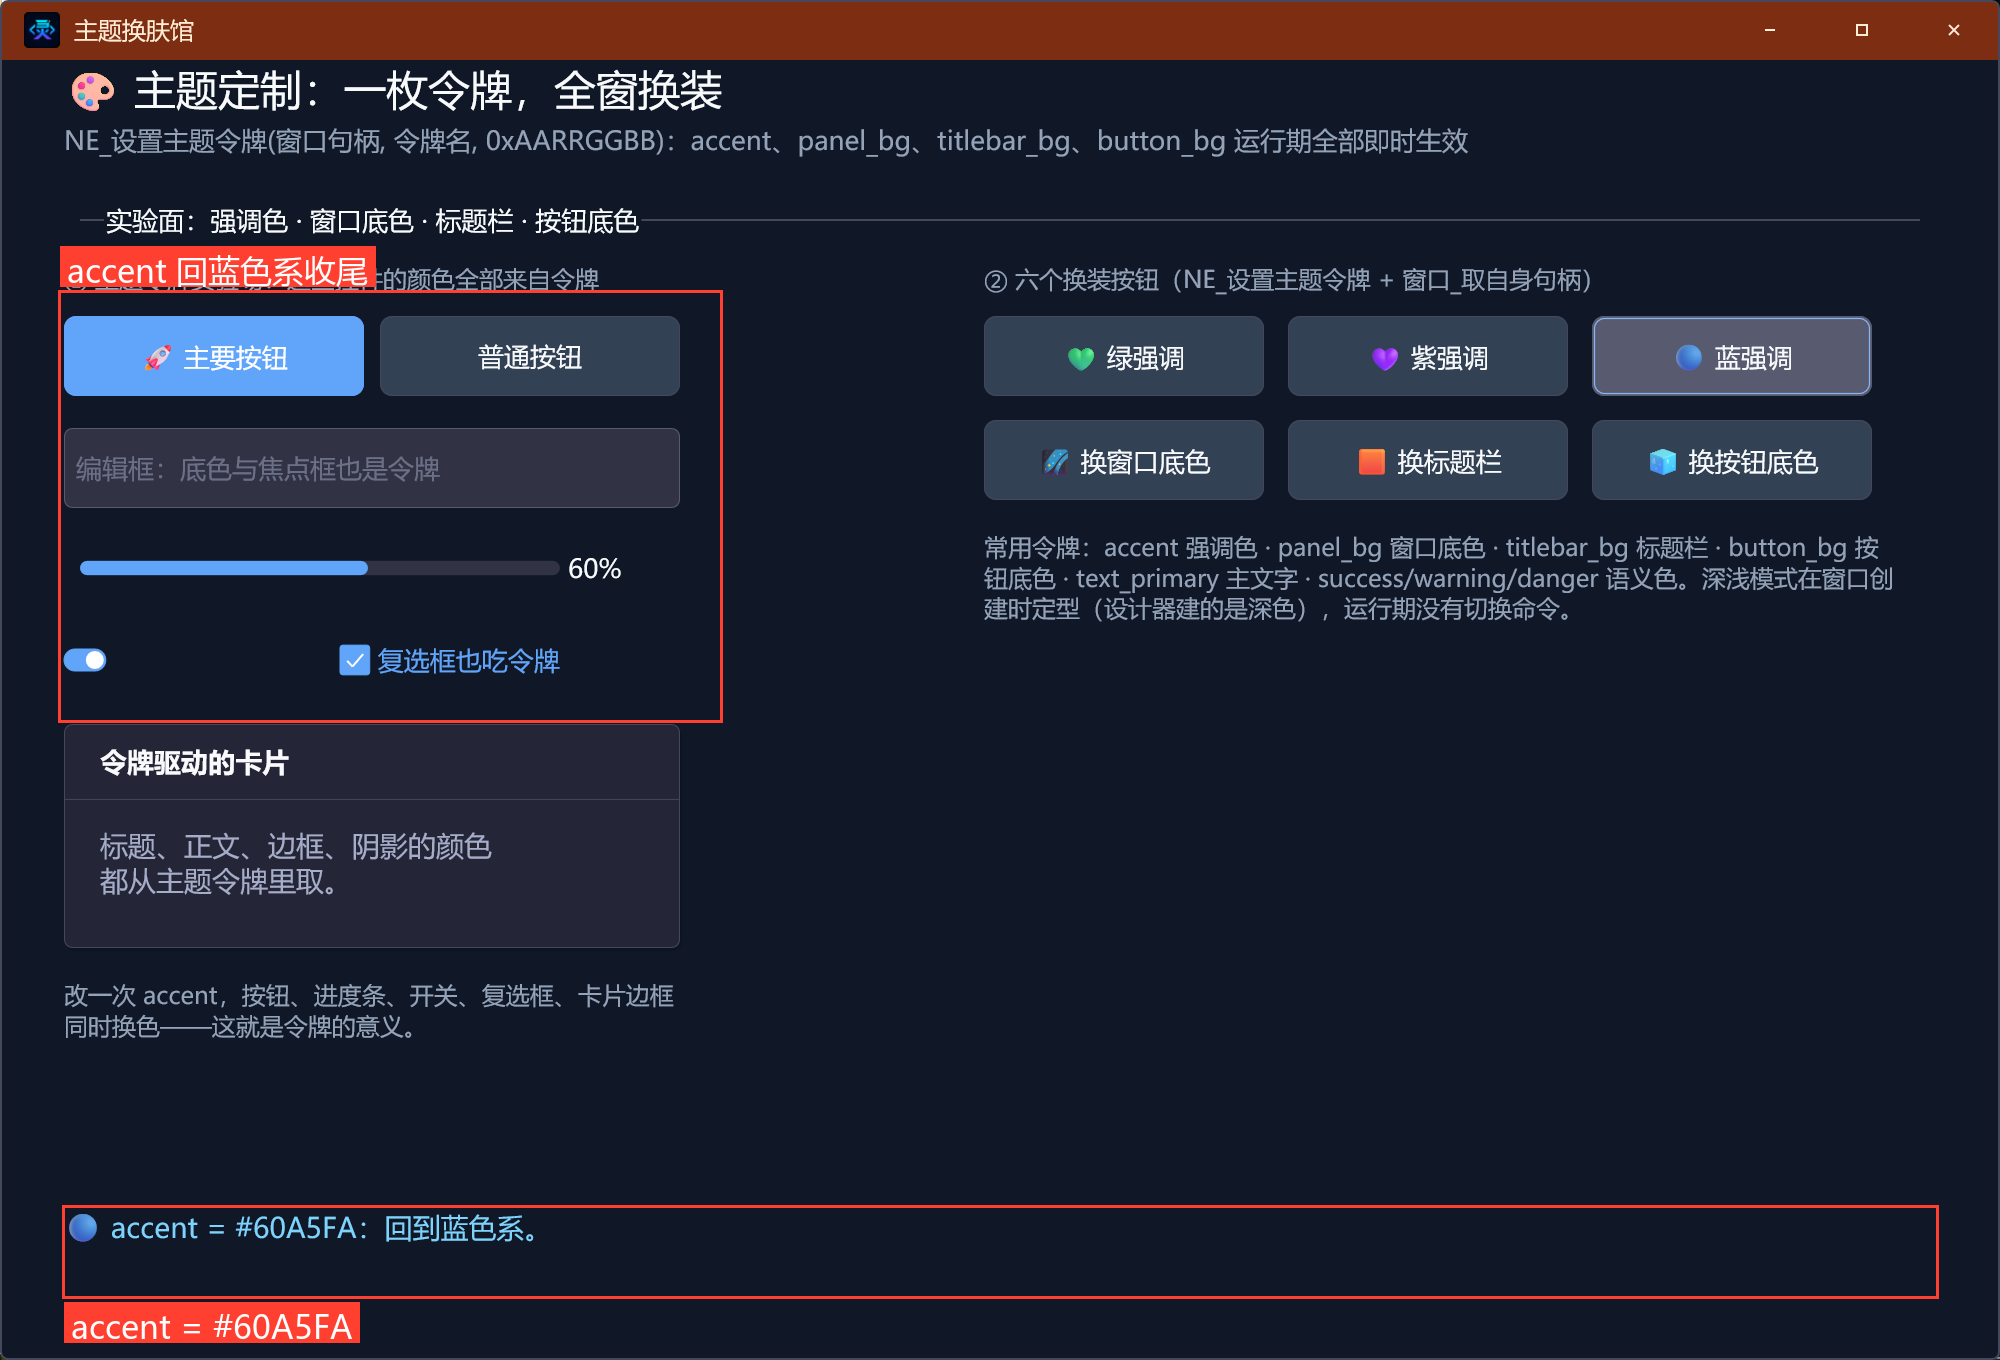2000x1360 pixels.
Task: Click the 改一次 accent explanatory note
Action: click(369, 1011)
